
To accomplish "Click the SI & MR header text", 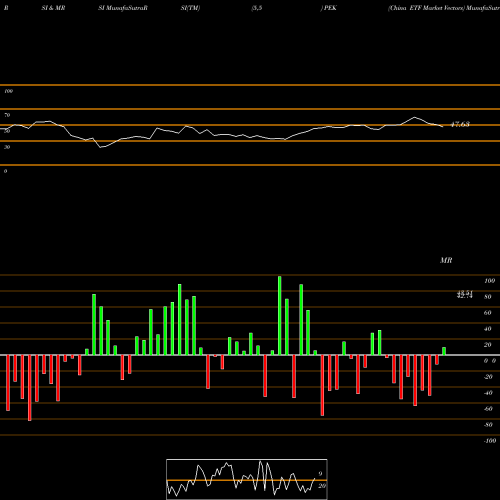I will [53, 8].
